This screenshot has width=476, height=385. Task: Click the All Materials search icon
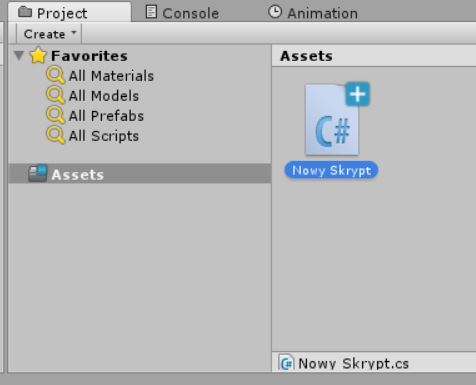click(55, 75)
